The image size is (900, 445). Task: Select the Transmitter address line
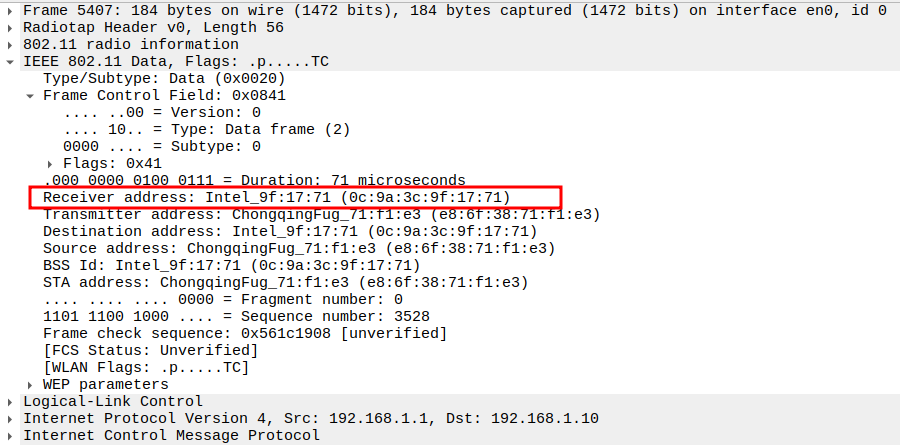(x=320, y=214)
